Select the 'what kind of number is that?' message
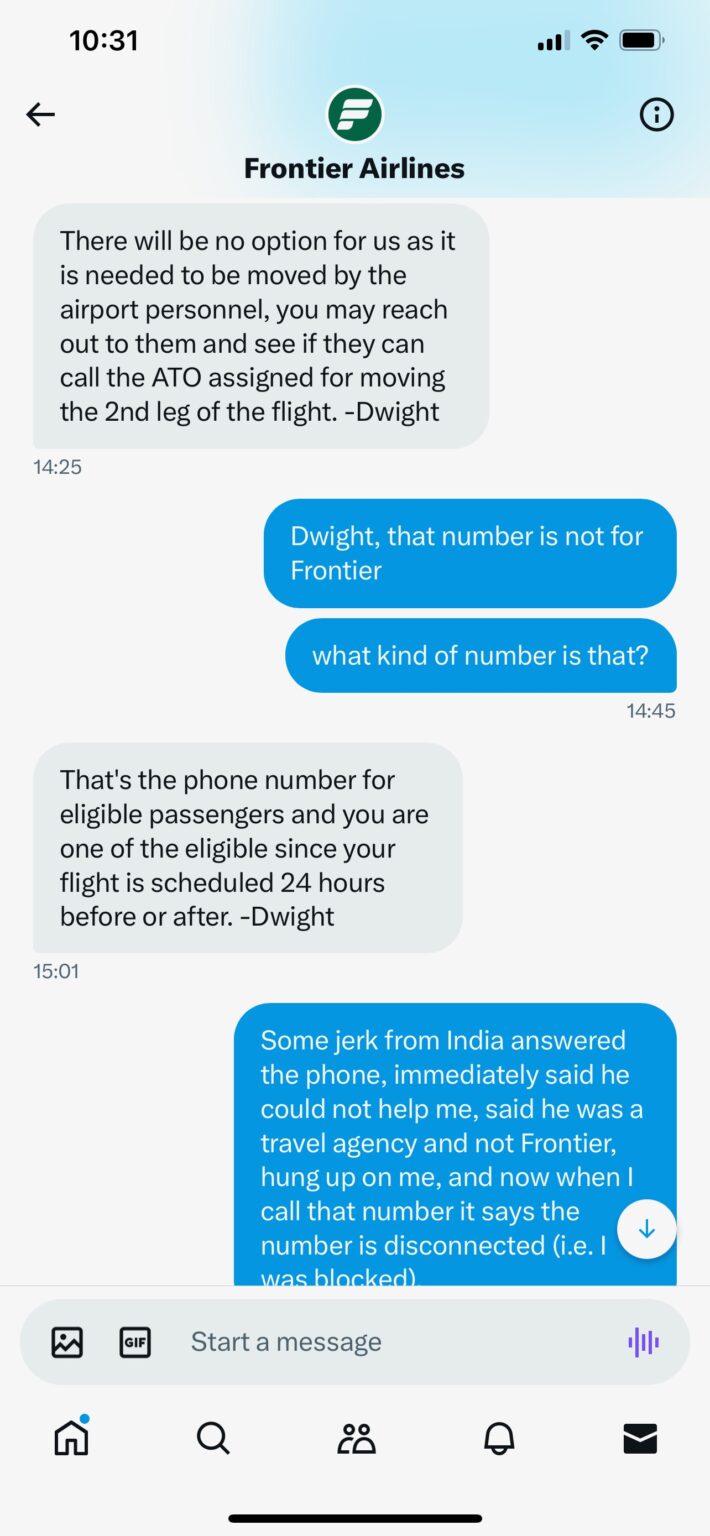The height and width of the screenshot is (1536, 710). click(x=481, y=655)
